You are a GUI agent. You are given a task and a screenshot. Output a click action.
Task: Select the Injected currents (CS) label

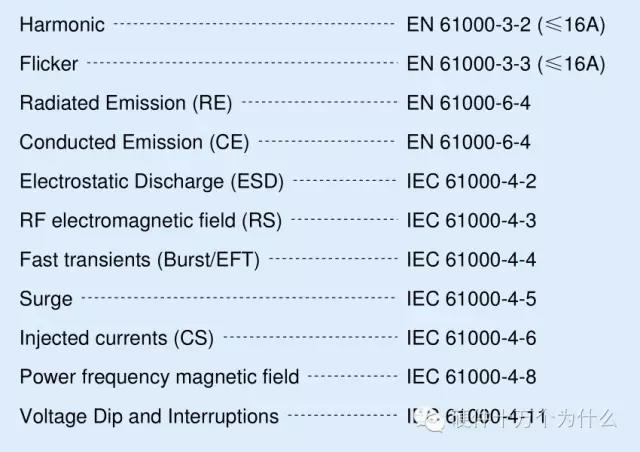coord(116,338)
